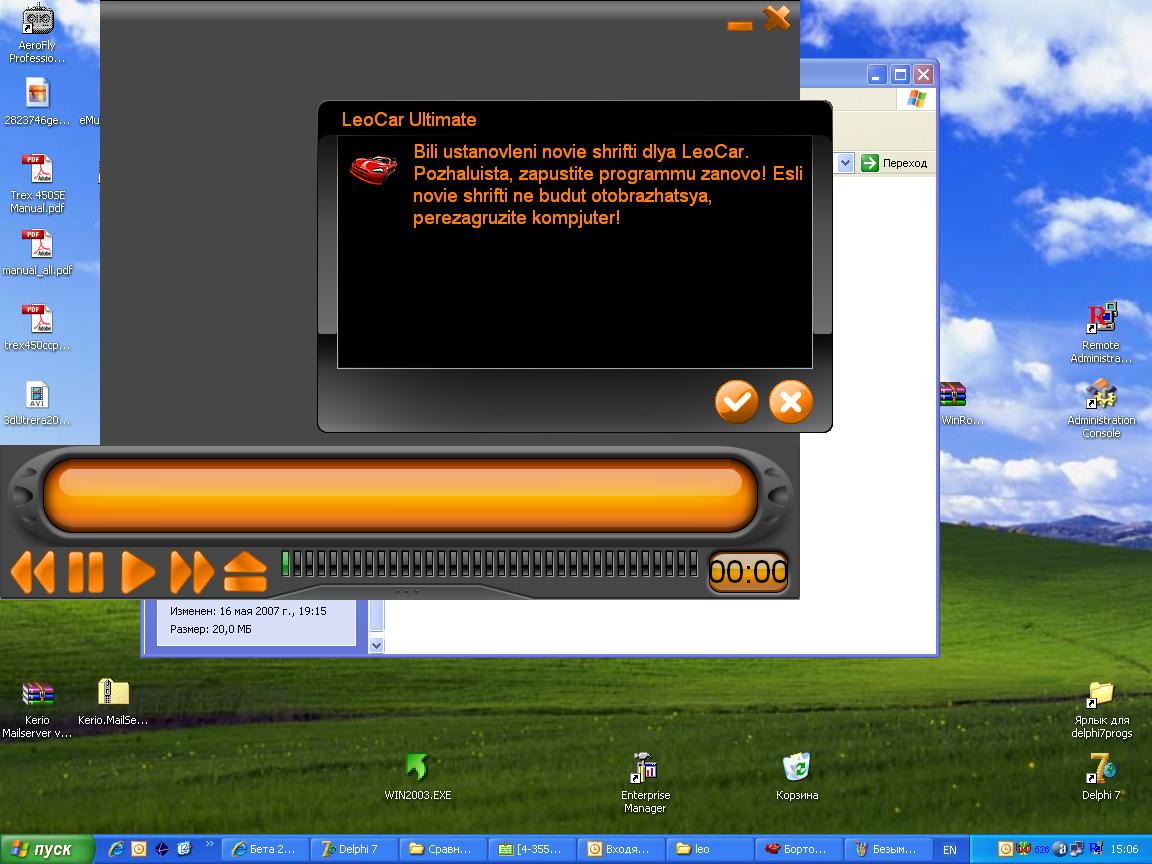This screenshot has height=864, width=1152.
Task: Select the Kerio.MailSe... zip folder icon
Action: click(x=113, y=702)
